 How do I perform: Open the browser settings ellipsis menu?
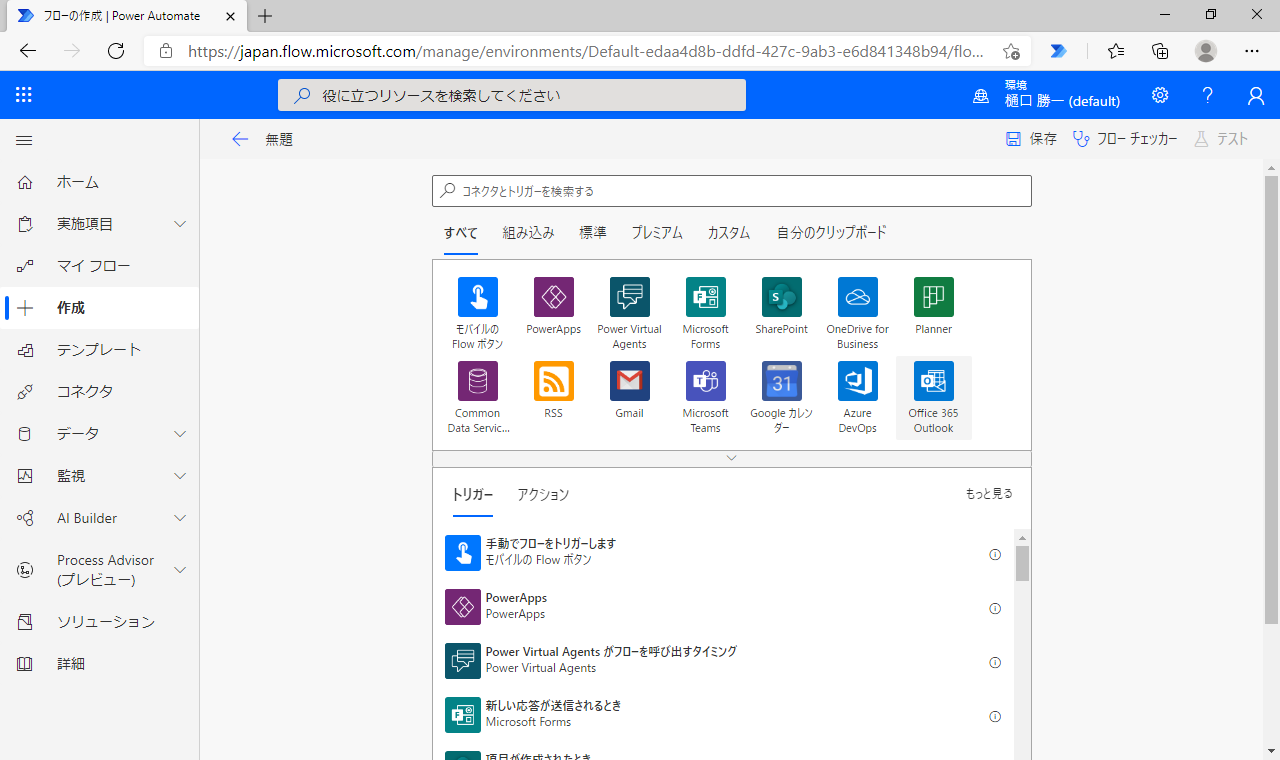[x=1252, y=51]
